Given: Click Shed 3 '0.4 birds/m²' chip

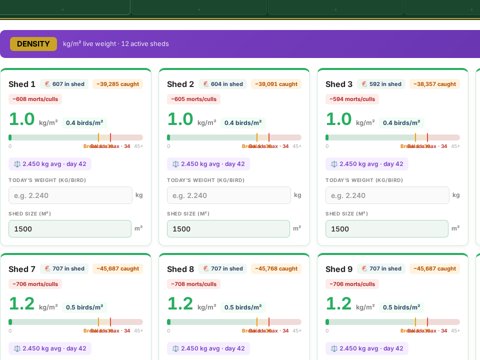Looking at the screenshot, I should [401, 123].
